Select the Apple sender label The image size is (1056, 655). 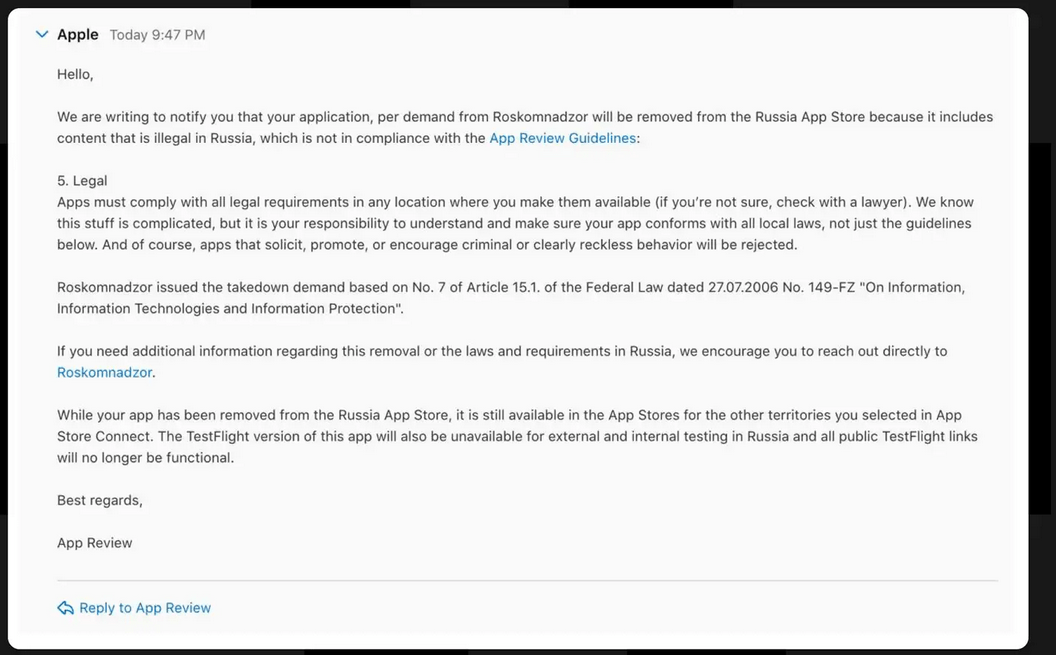point(78,34)
